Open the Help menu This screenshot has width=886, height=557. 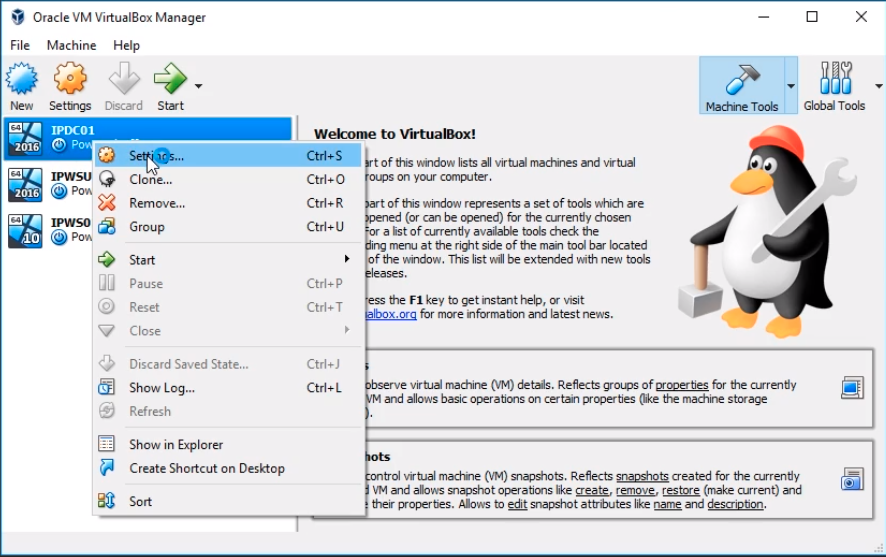(x=126, y=45)
